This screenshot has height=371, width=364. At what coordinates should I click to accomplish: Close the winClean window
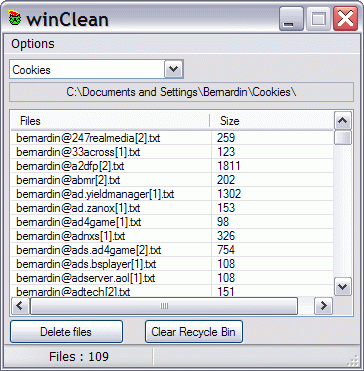coord(345,19)
